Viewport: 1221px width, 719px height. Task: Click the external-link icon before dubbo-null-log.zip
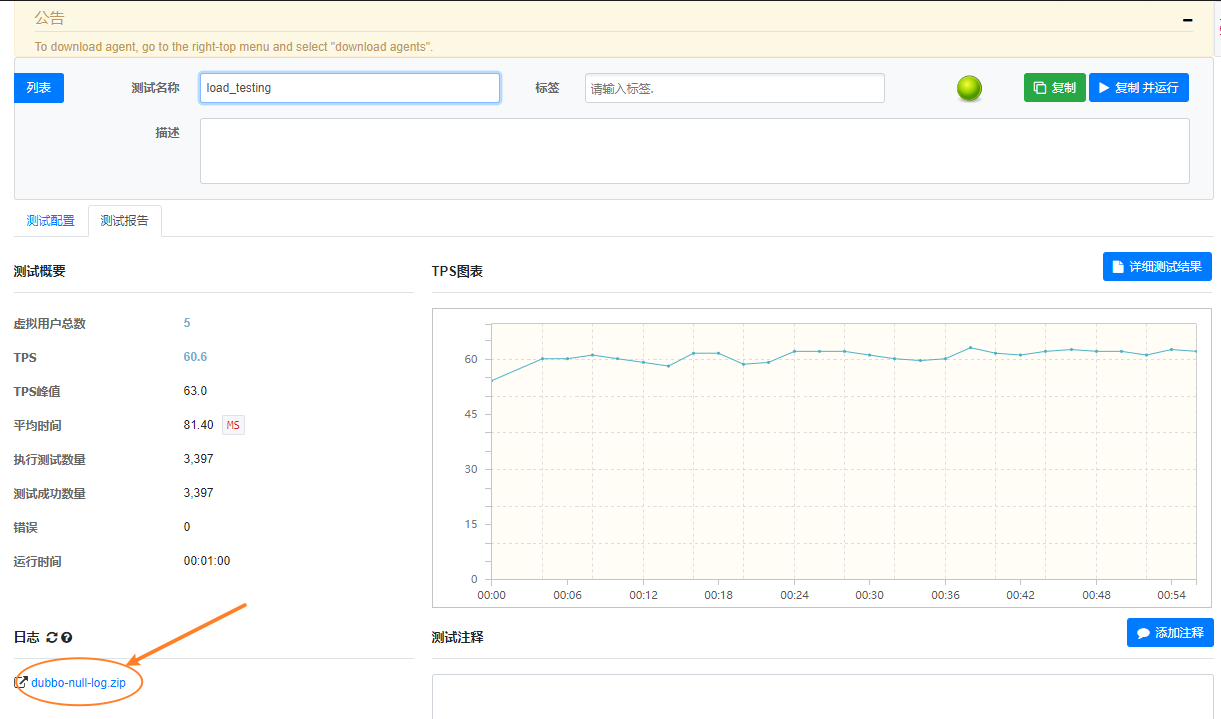click(x=21, y=682)
